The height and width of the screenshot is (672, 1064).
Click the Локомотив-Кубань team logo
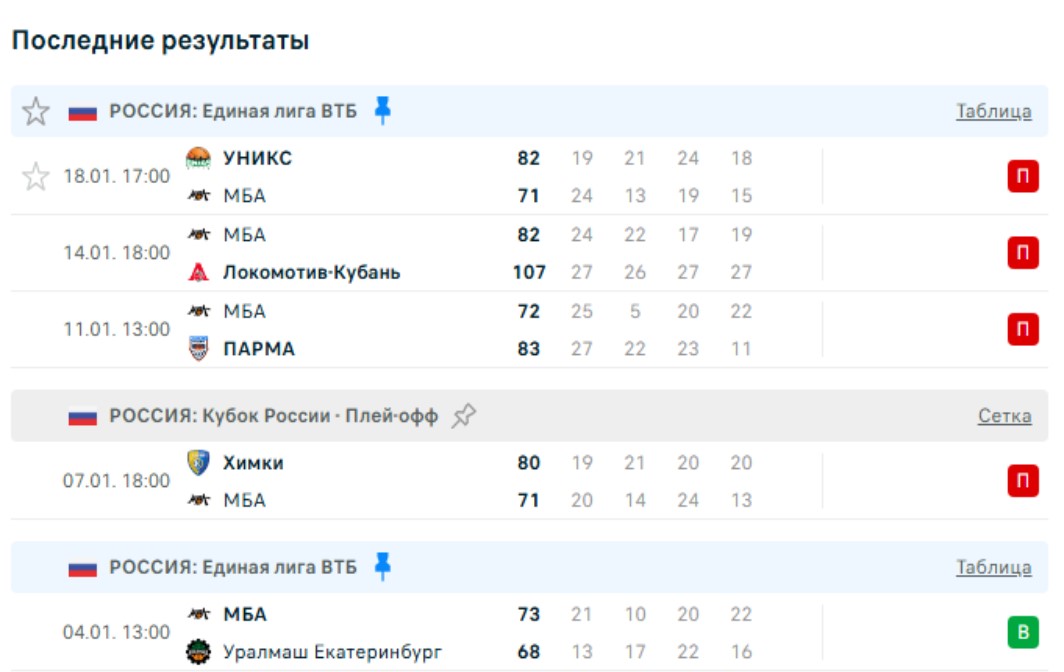click(x=199, y=272)
